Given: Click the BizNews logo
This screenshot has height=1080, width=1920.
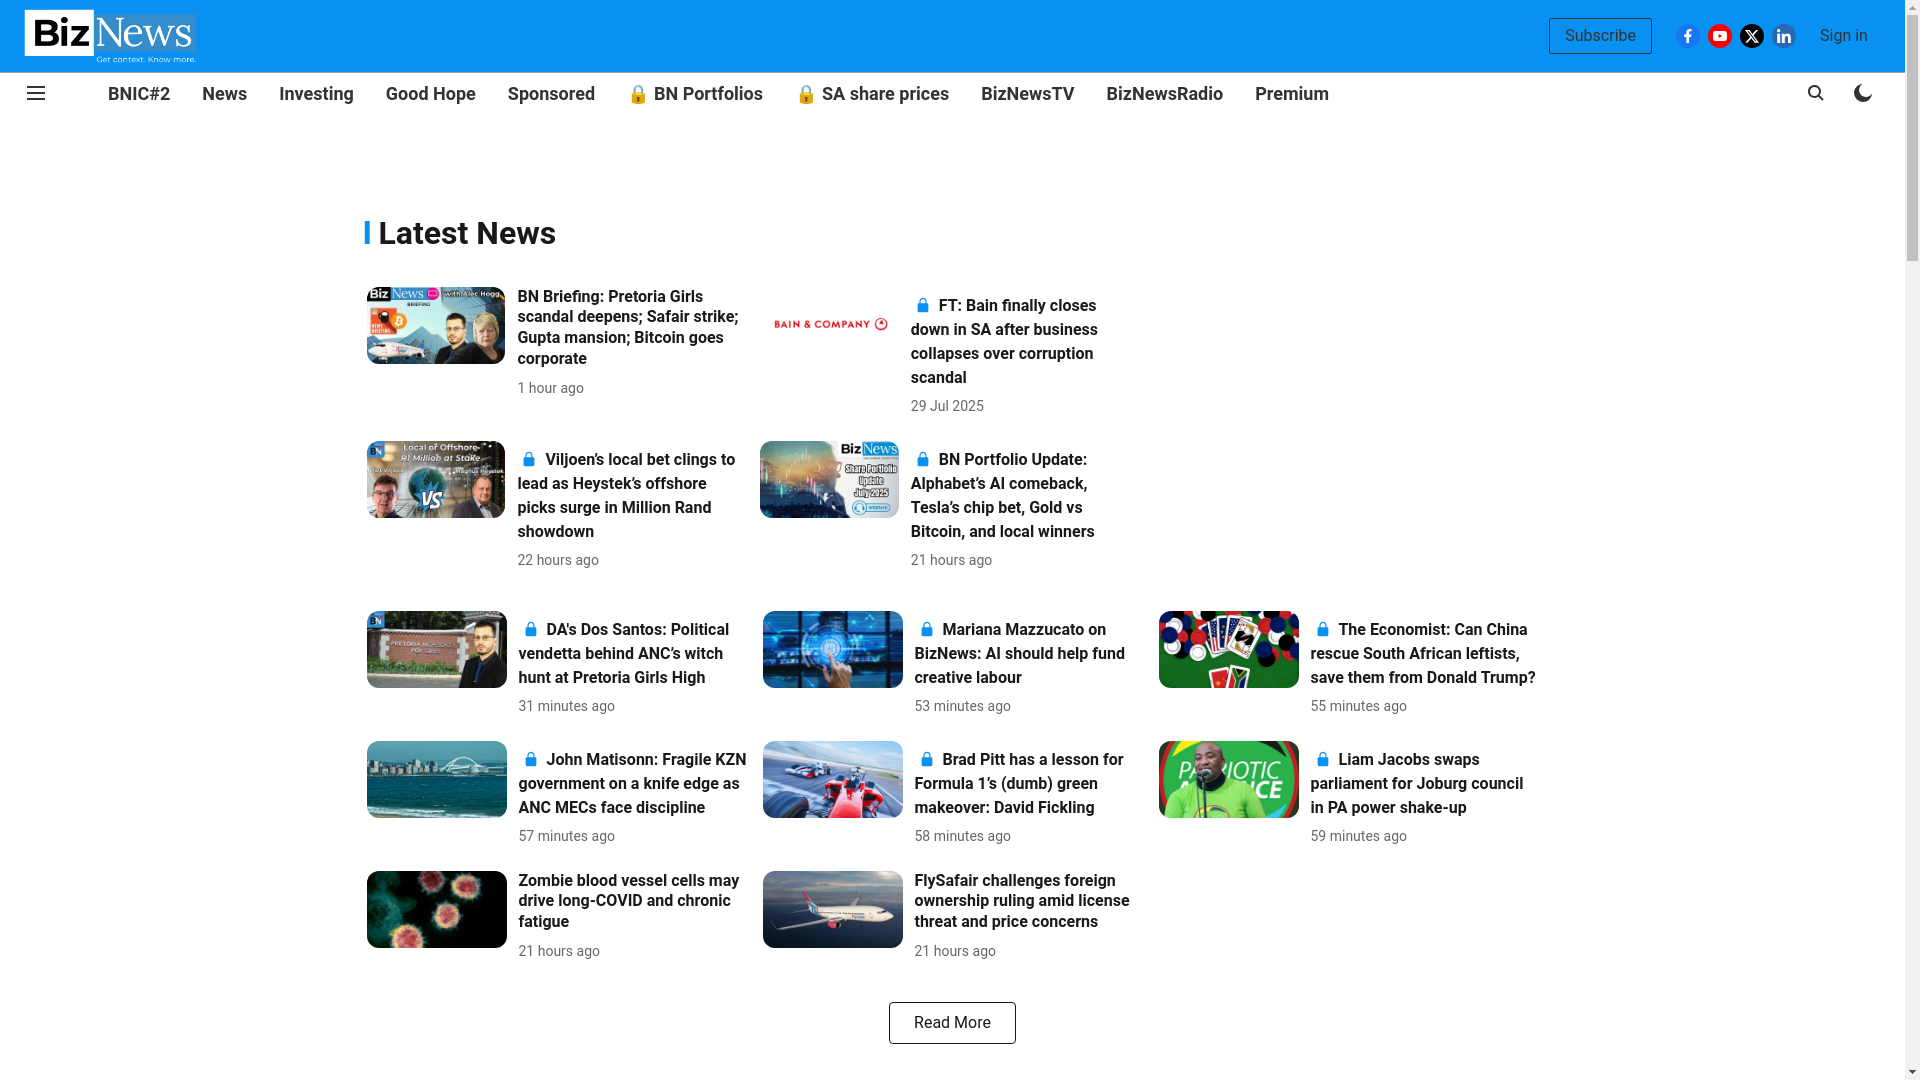Looking at the screenshot, I should pyautogui.click(x=110, y=36).
